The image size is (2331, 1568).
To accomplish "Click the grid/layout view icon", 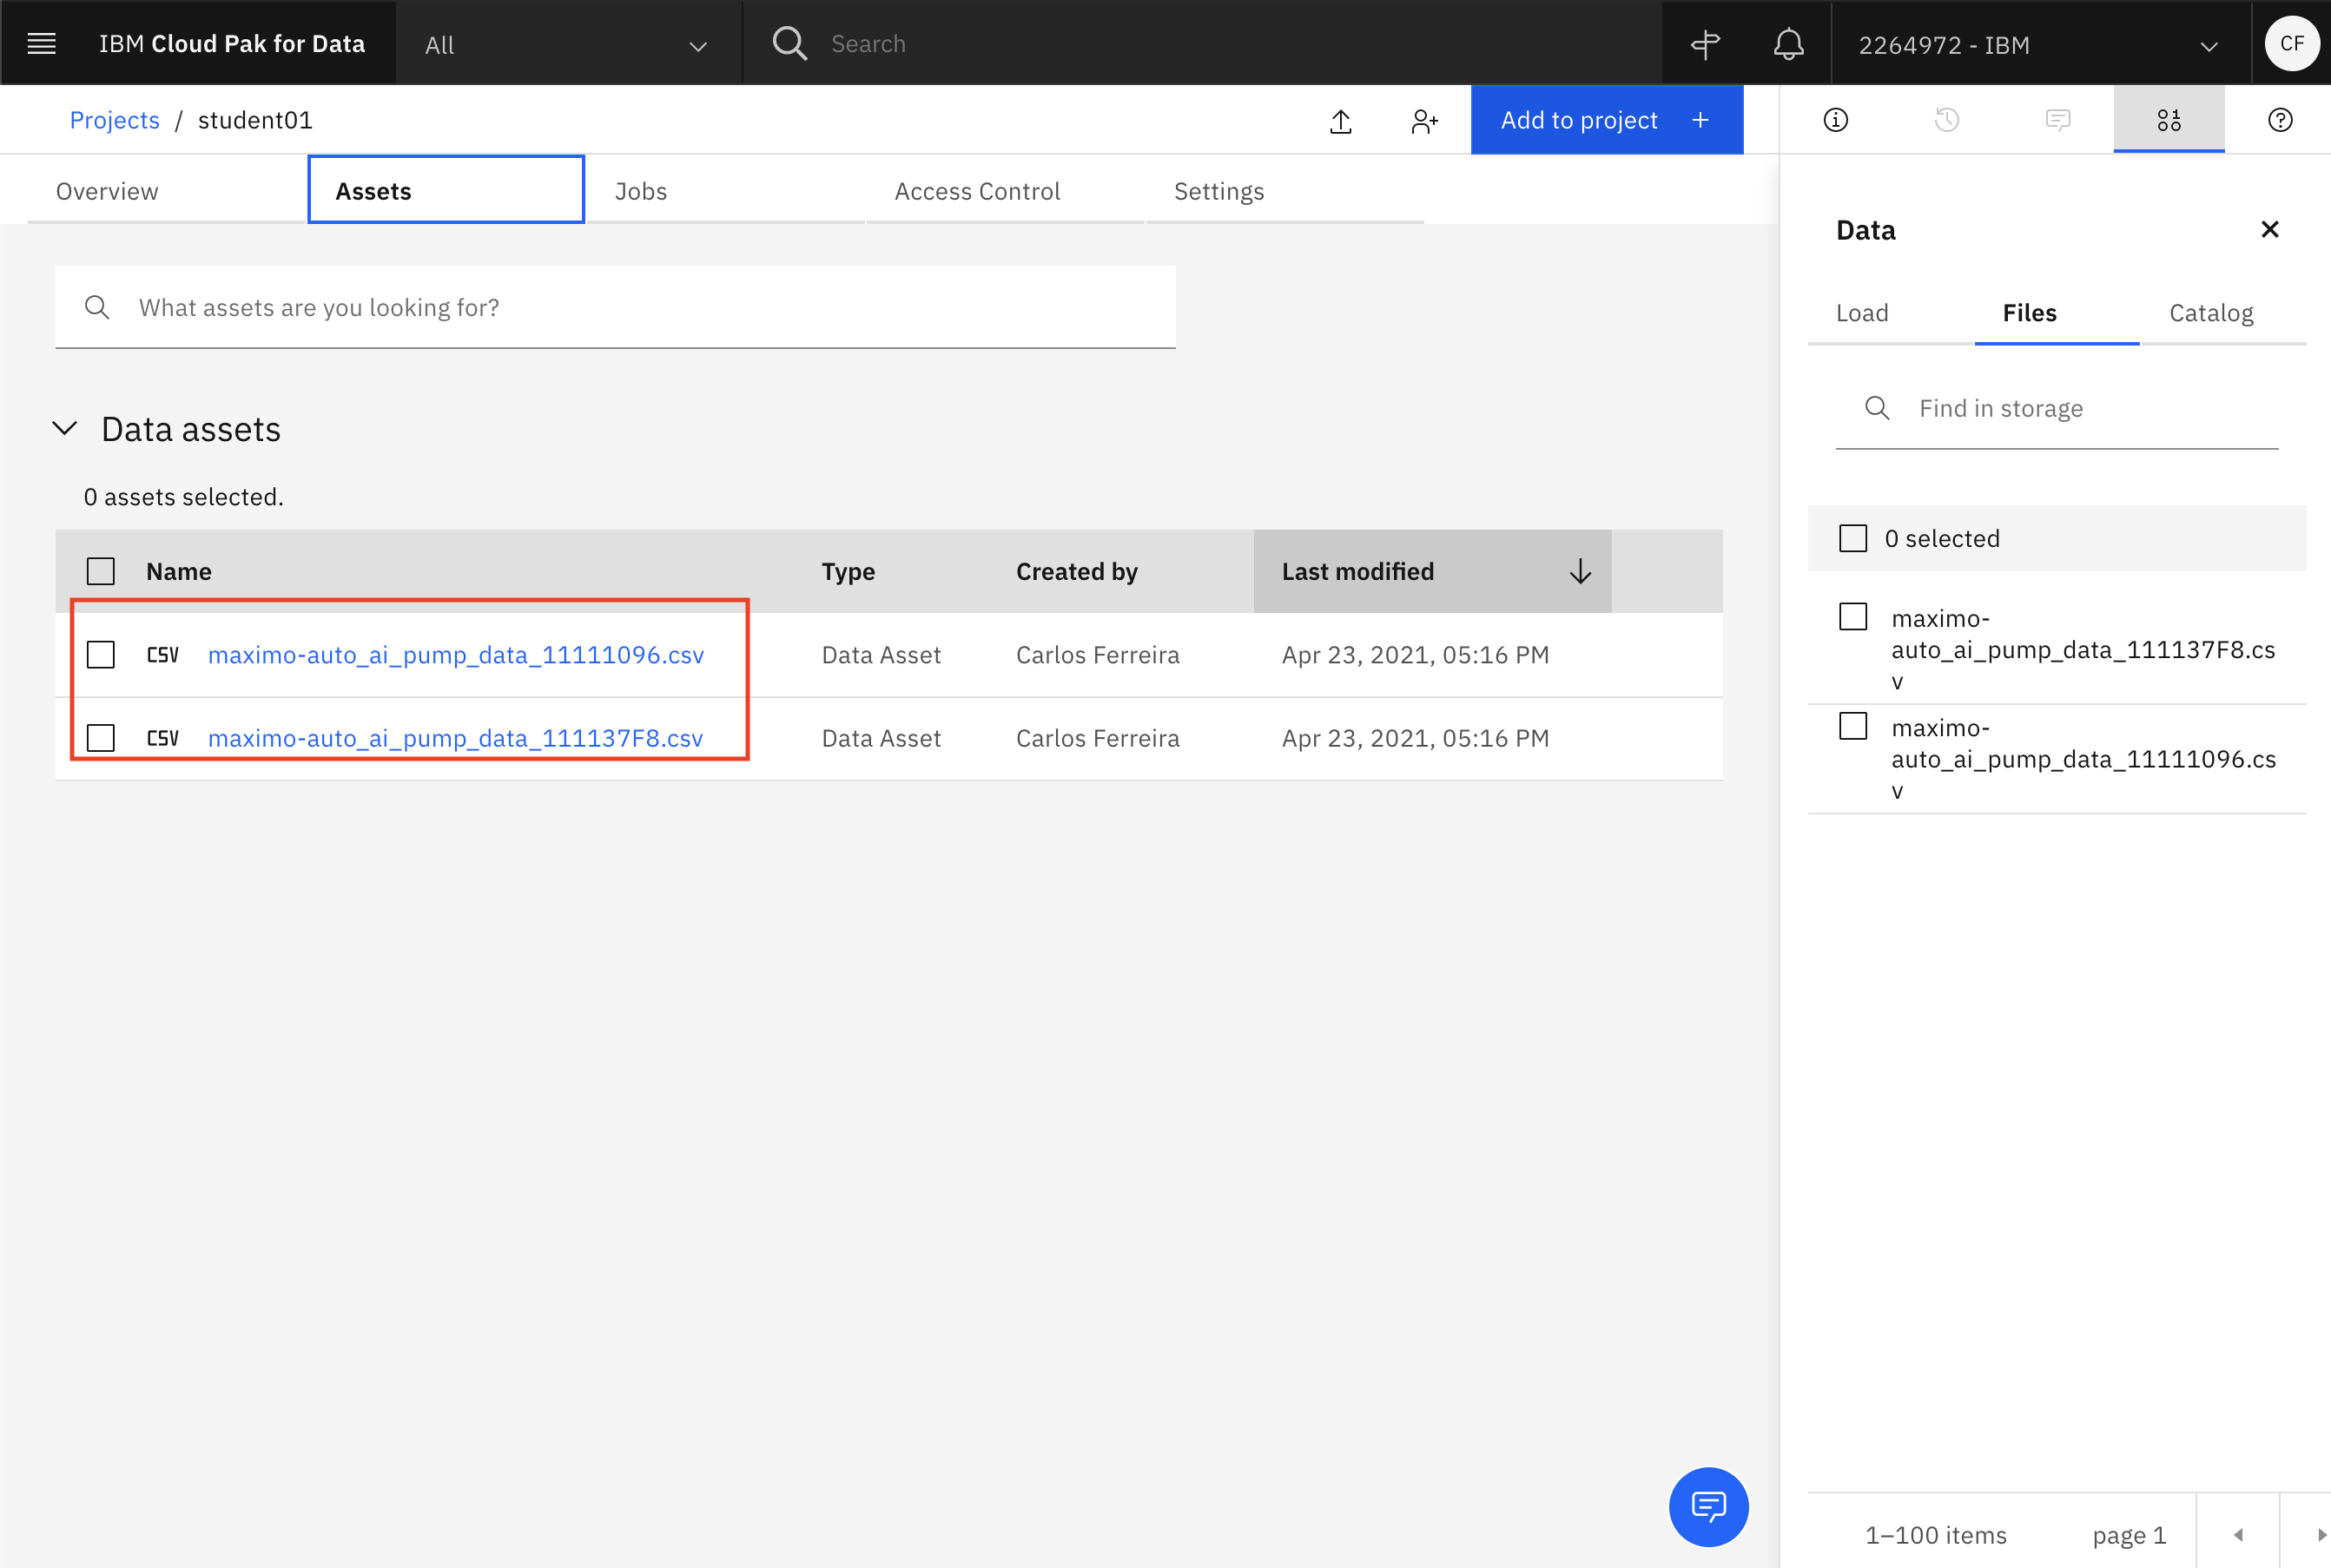I will [2169, 117].
